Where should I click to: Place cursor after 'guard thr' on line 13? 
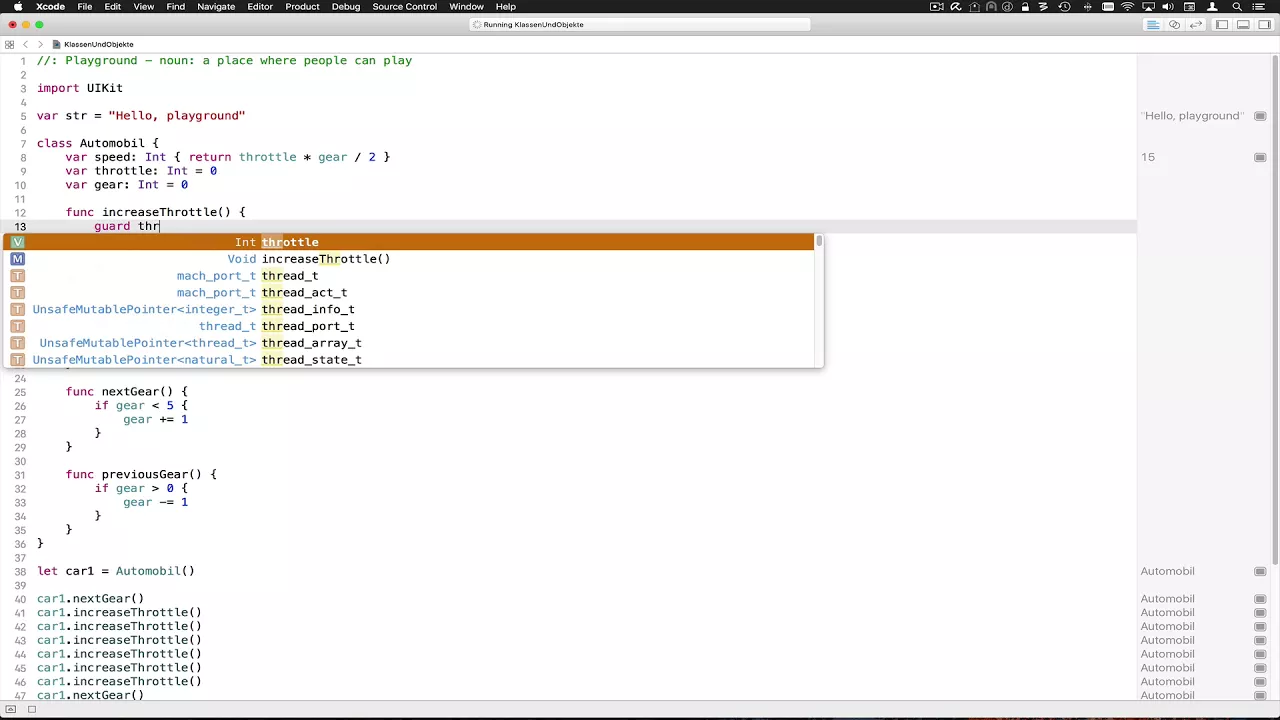pyautogui.click(x=161, y=226)
